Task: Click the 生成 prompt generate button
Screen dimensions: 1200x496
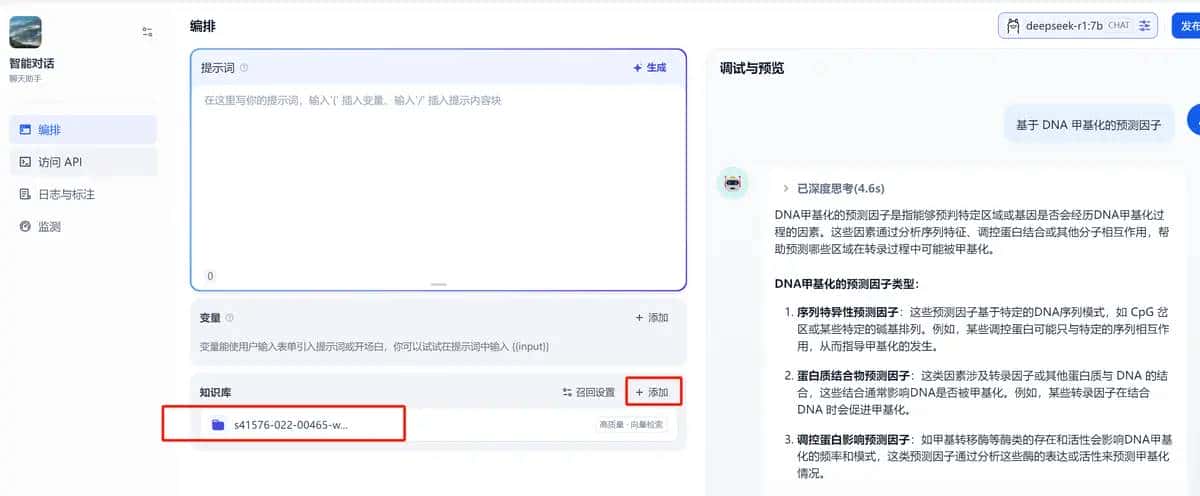Action: coord(649,68)
